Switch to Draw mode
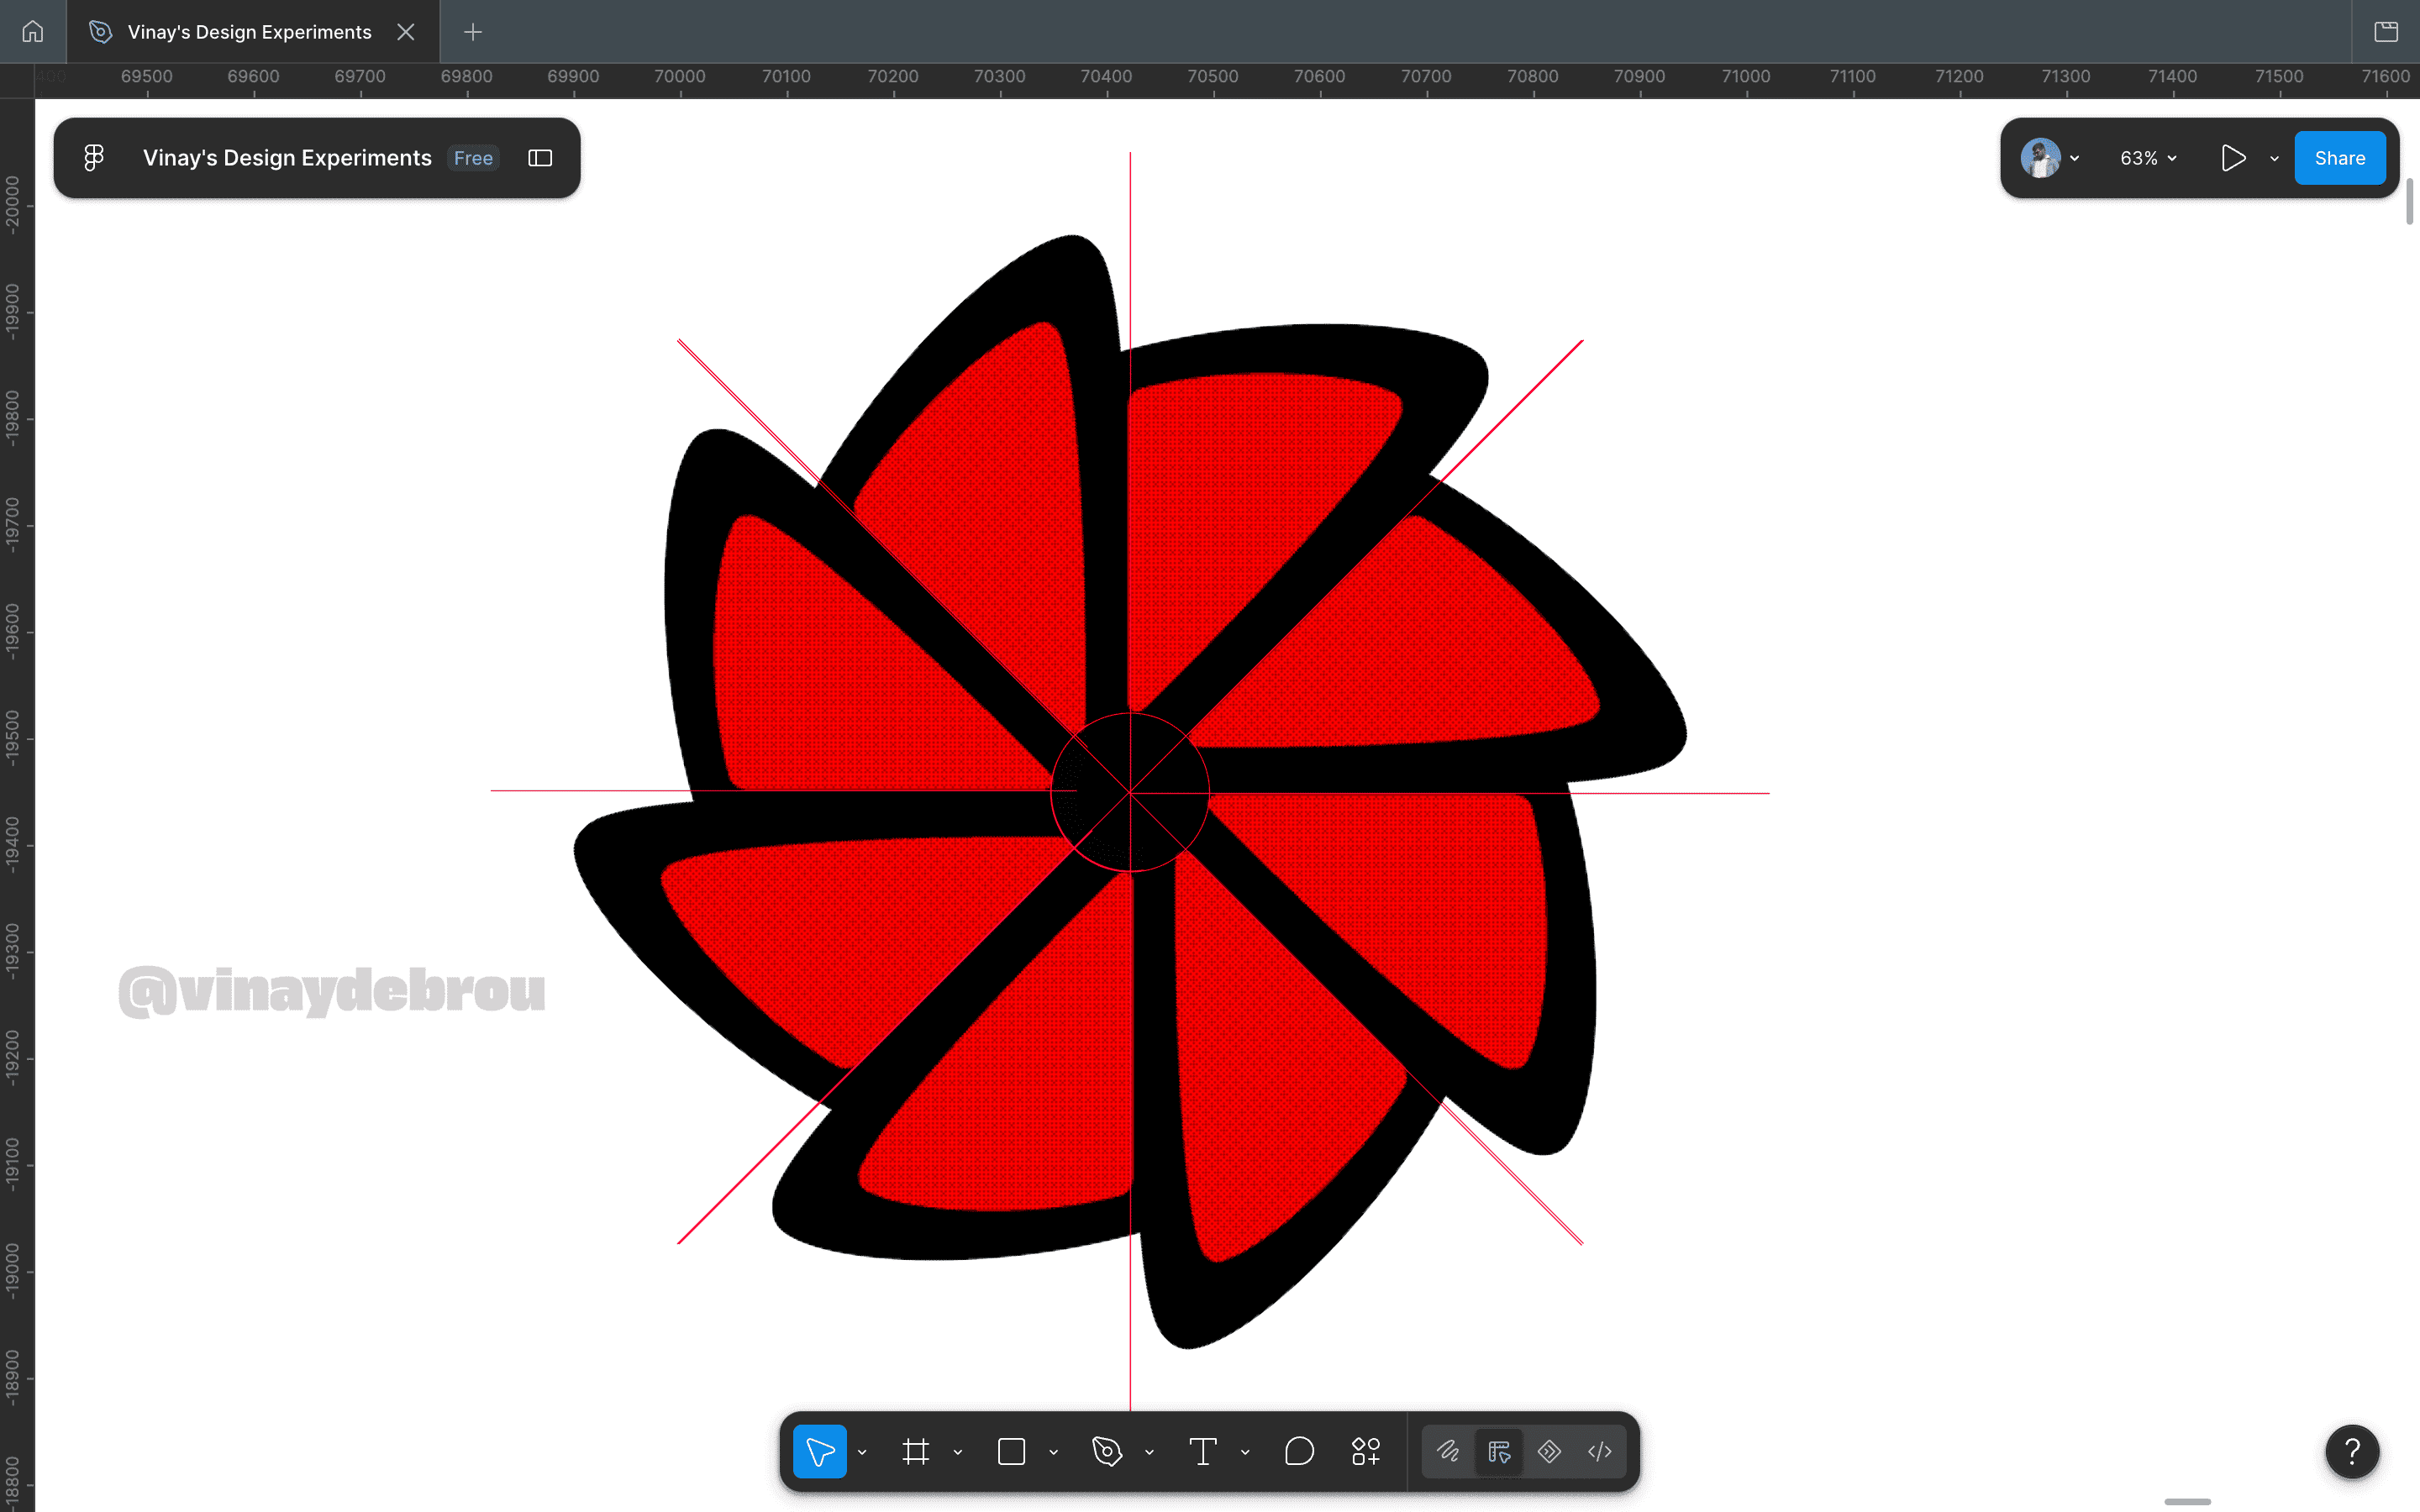2420x1512 pixels. [x=1448, y=1451]
